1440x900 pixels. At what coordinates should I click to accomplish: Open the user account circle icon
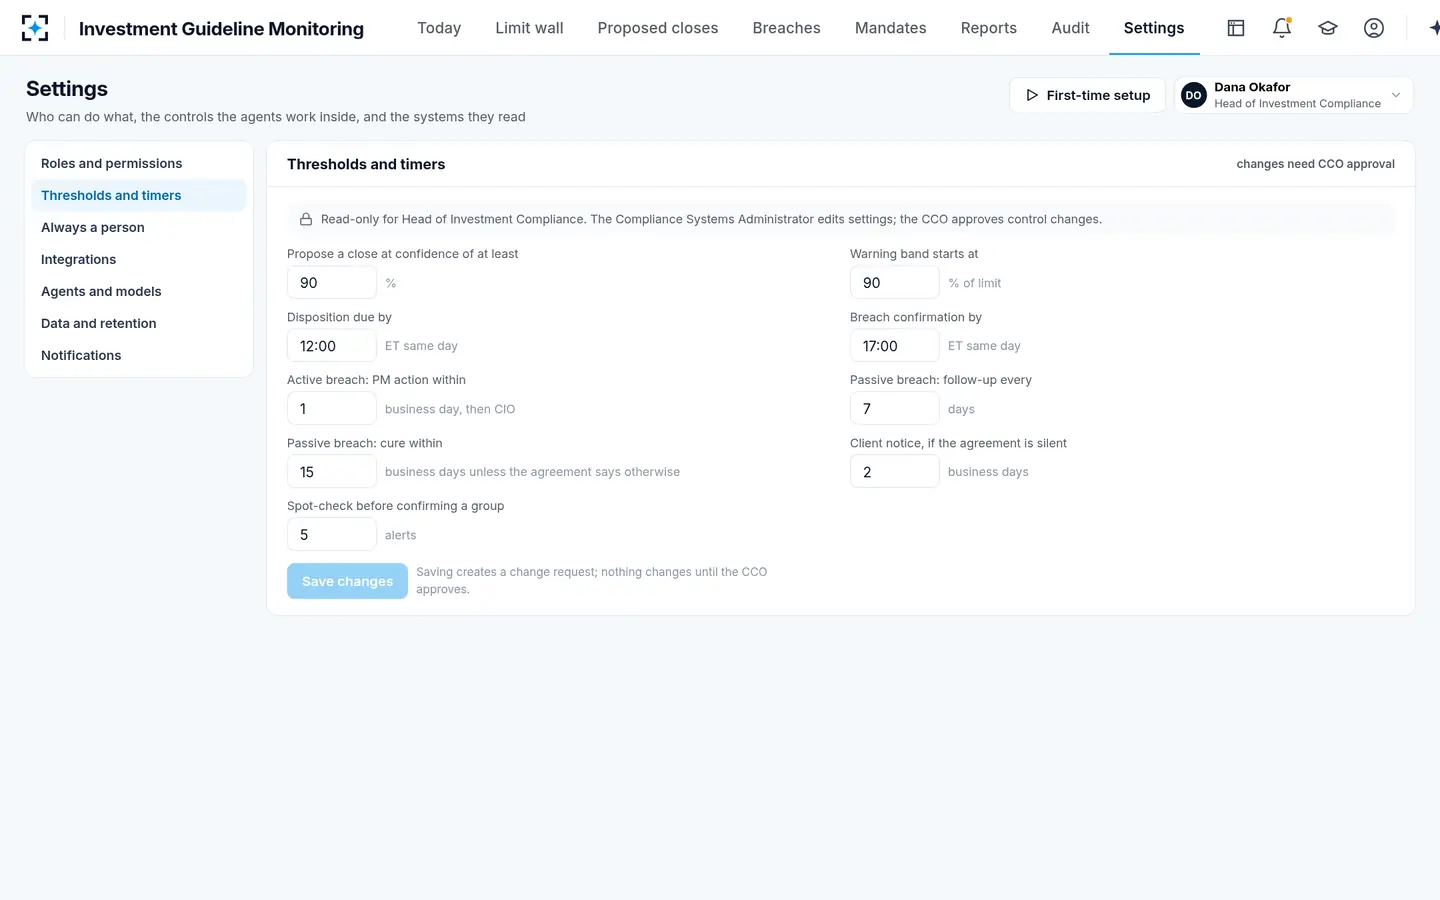click(x=1374, y=28)
